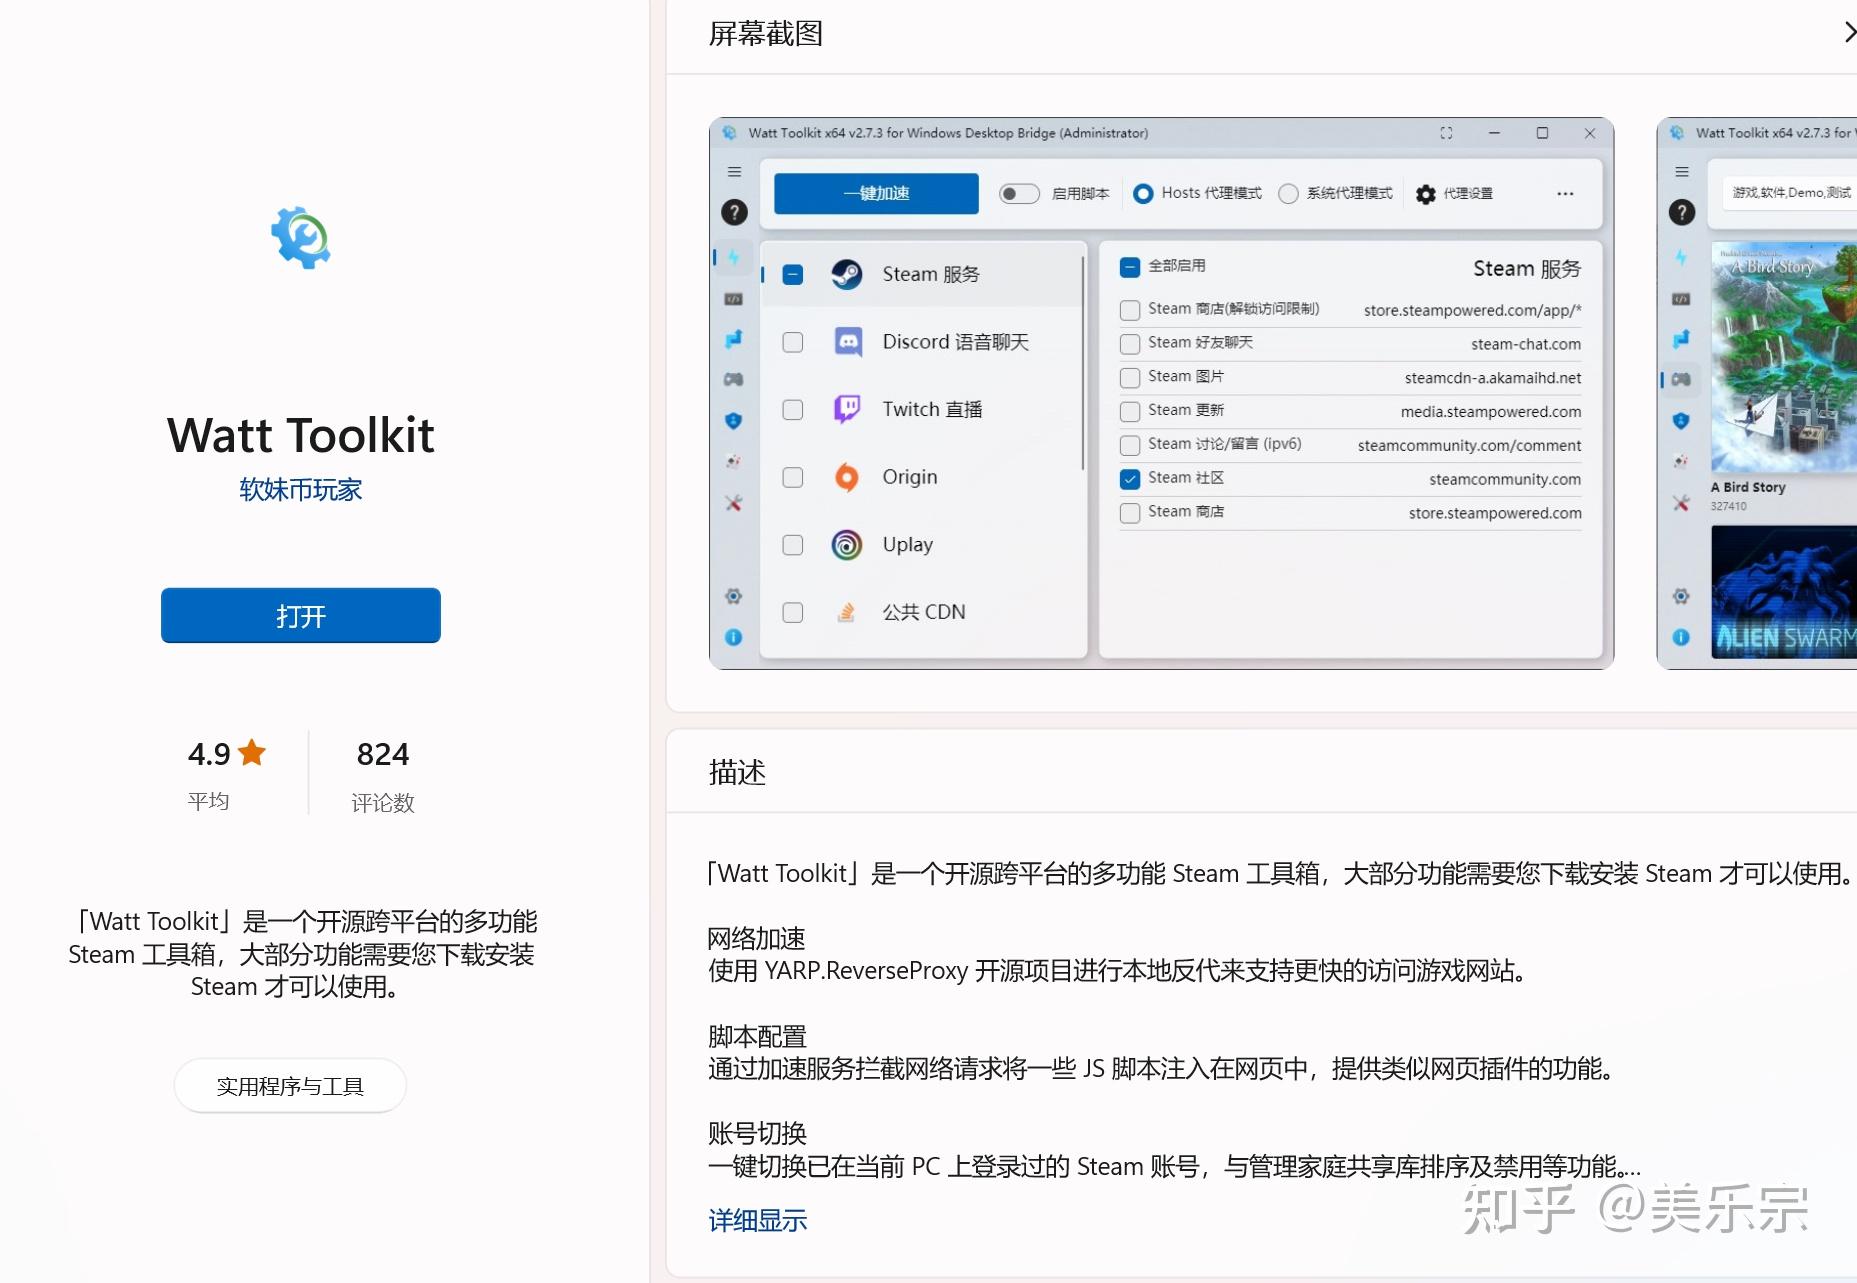Viewport: 1857px width, 1283px height.
Task: Click the 游戏,软件,Demo,测试 filter field
Action: (1790, 192)
